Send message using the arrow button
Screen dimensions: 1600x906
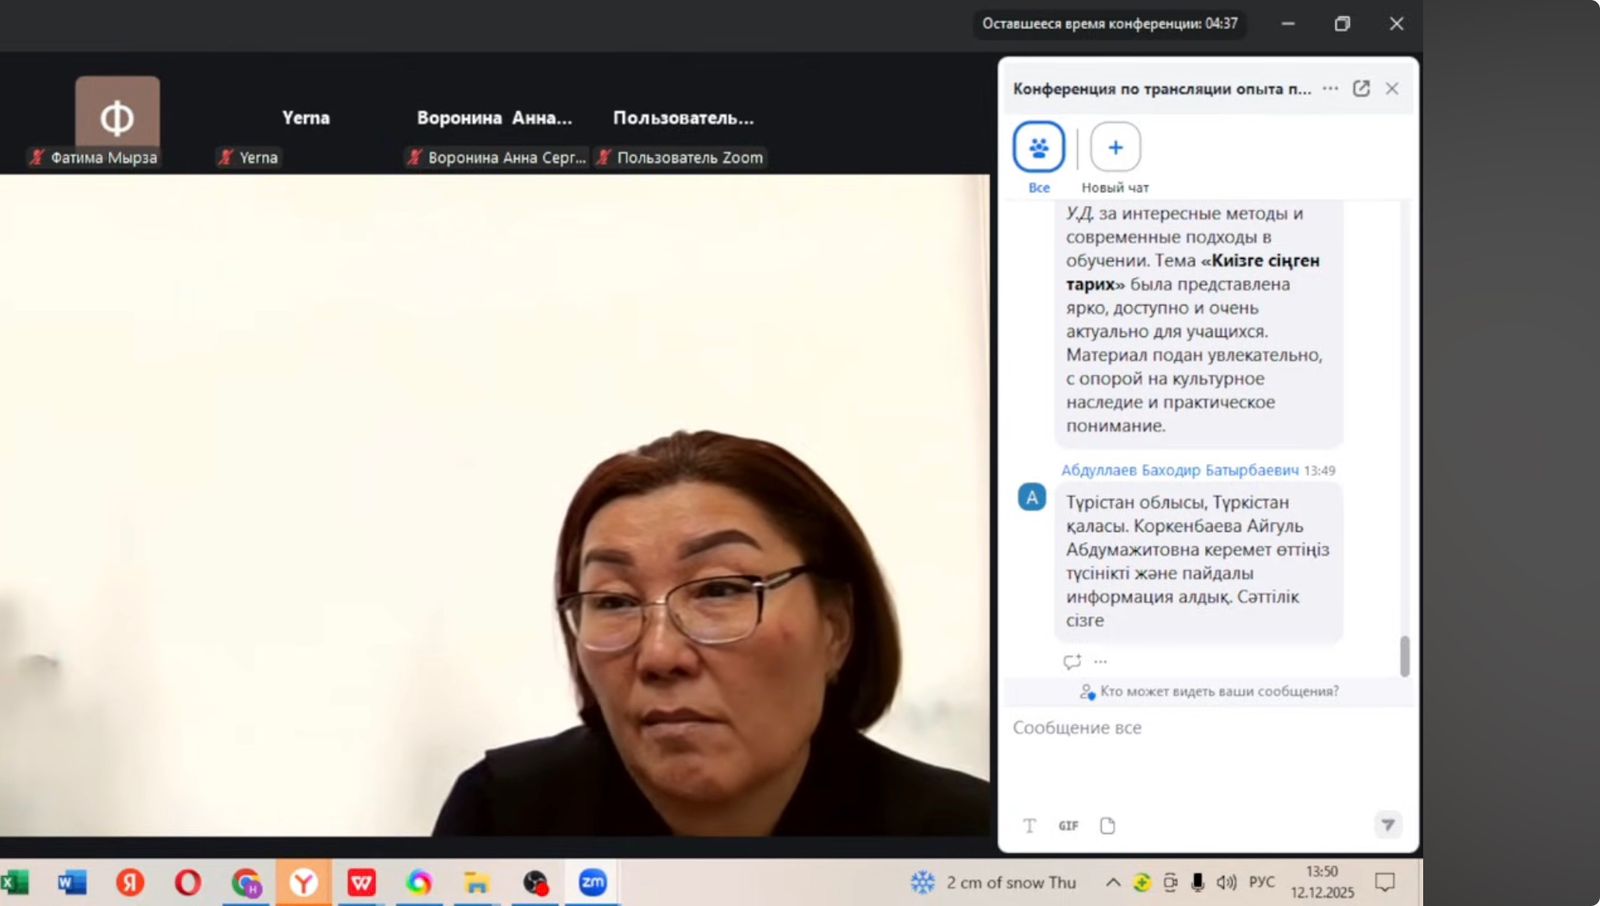(1388, 825)
